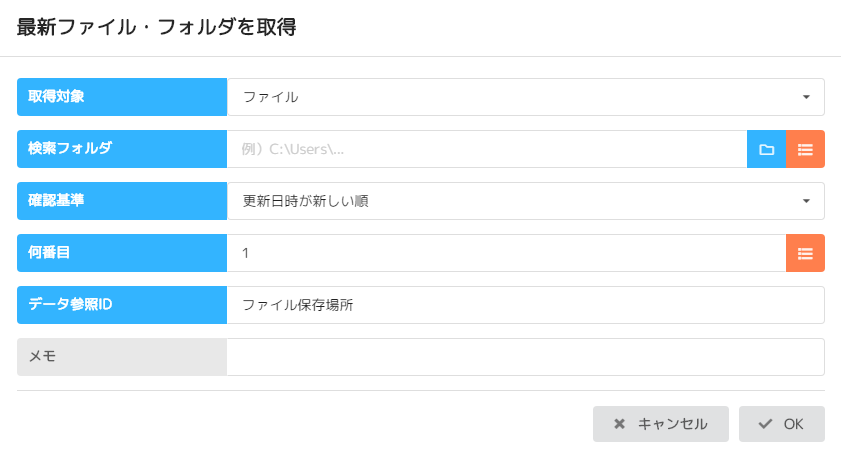Click the 検索フォルダ label
Image resolution: width=841 pixels, height=461 pixels.
click(122, 149)
